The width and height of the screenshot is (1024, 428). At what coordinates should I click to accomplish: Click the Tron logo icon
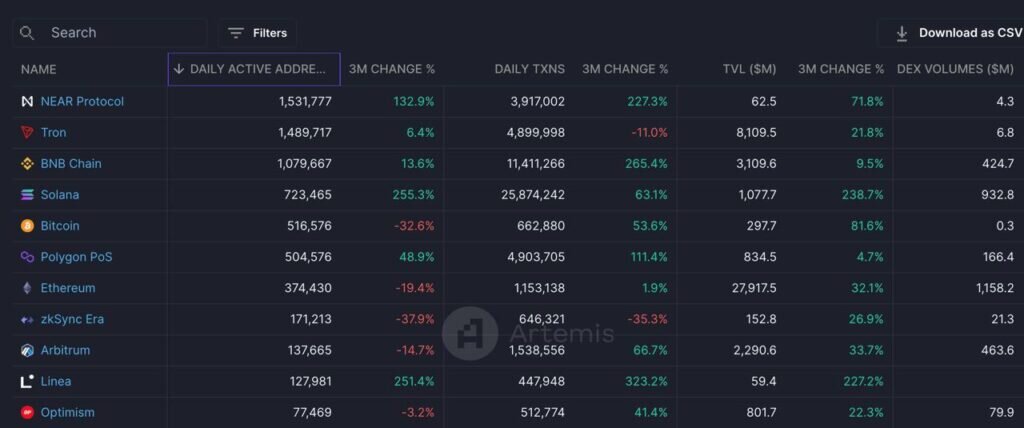pos(27,133)
